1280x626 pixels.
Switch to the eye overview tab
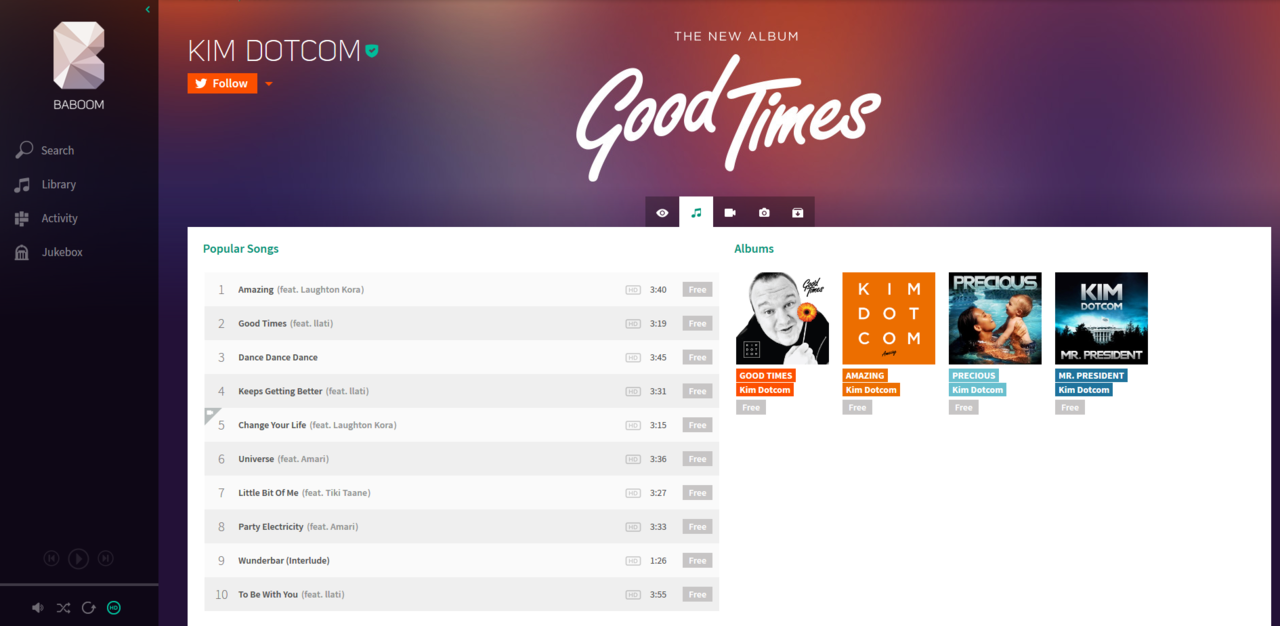tap(662, 212)
